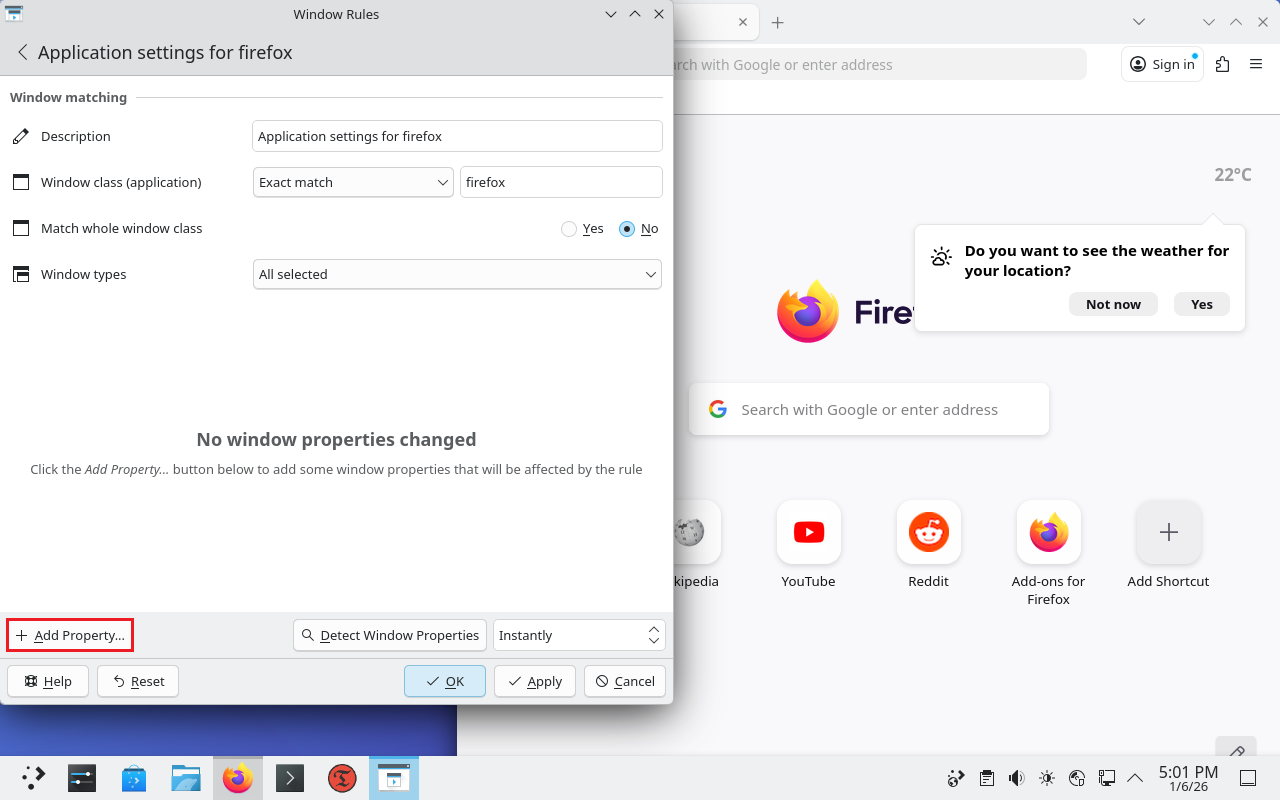Open Dolphin file manager from taskbar
1280x800 pixels.
(x=186, y=778)
